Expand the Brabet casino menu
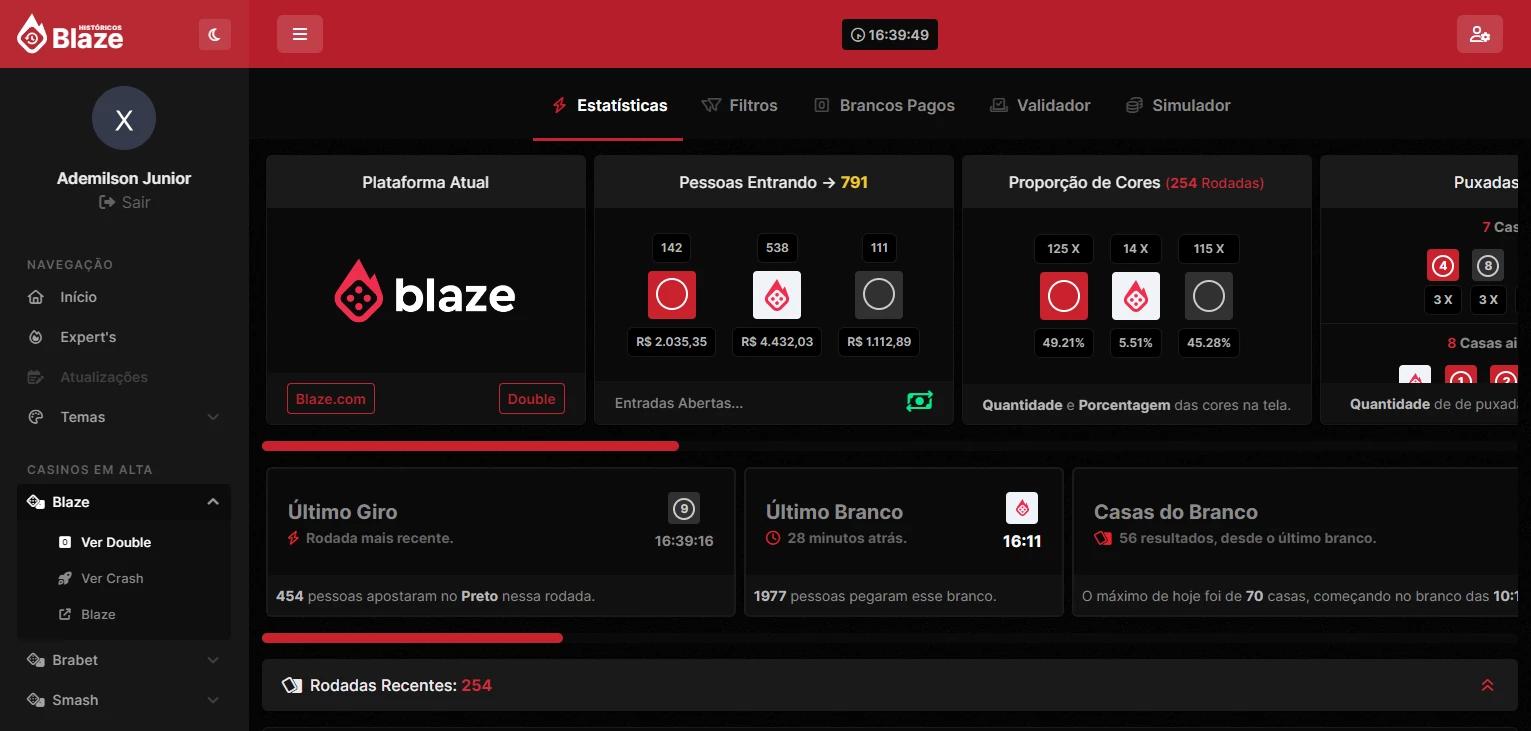 click(124, 660)
